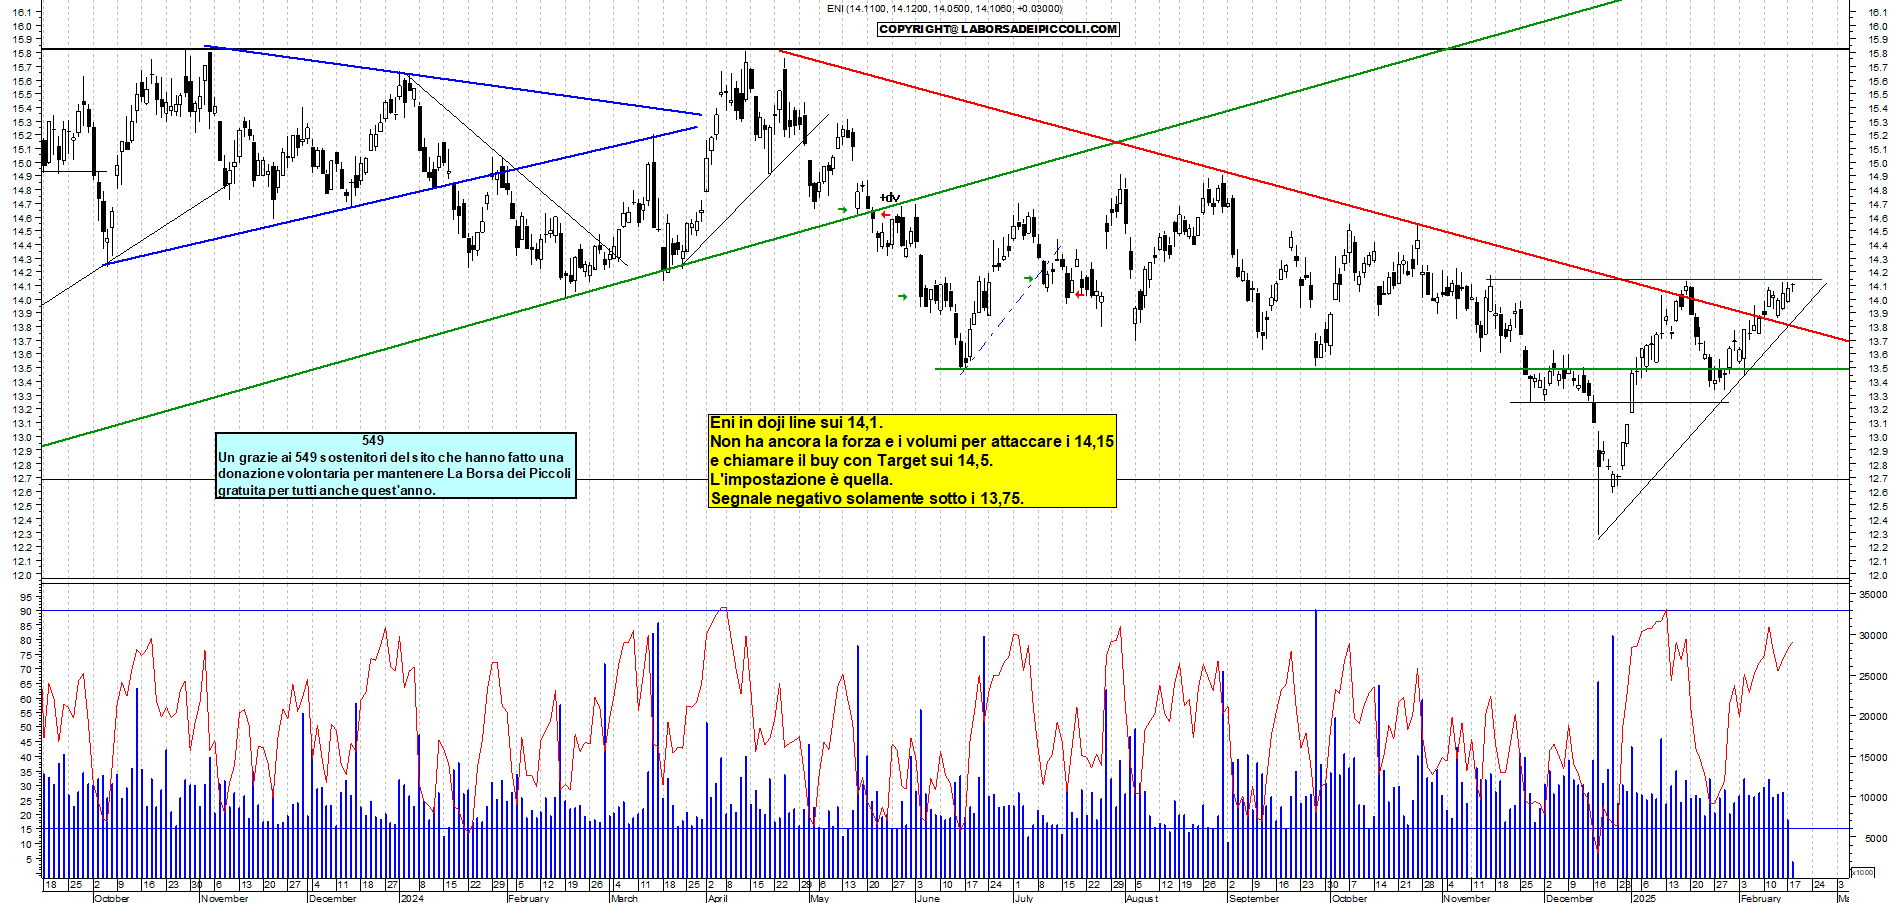
Task: Click the 'April' month label on time axis
Action: 717,898
